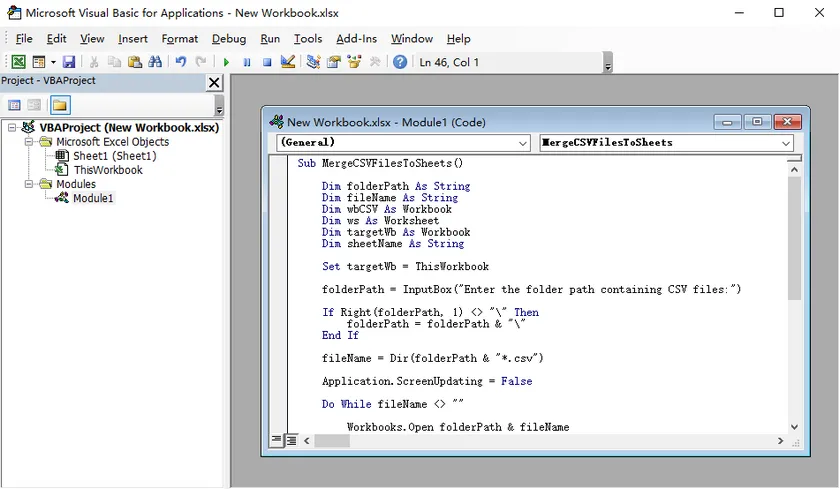Toggle Design Mode icon
The height and width of the screenshot is (489, 840).
288,62
